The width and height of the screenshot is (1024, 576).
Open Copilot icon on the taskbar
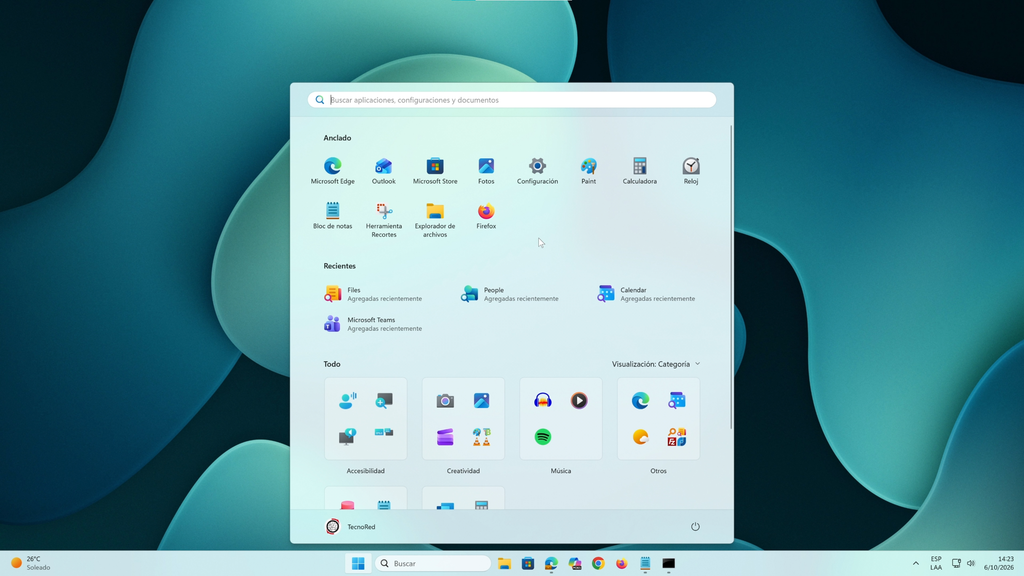575,564
